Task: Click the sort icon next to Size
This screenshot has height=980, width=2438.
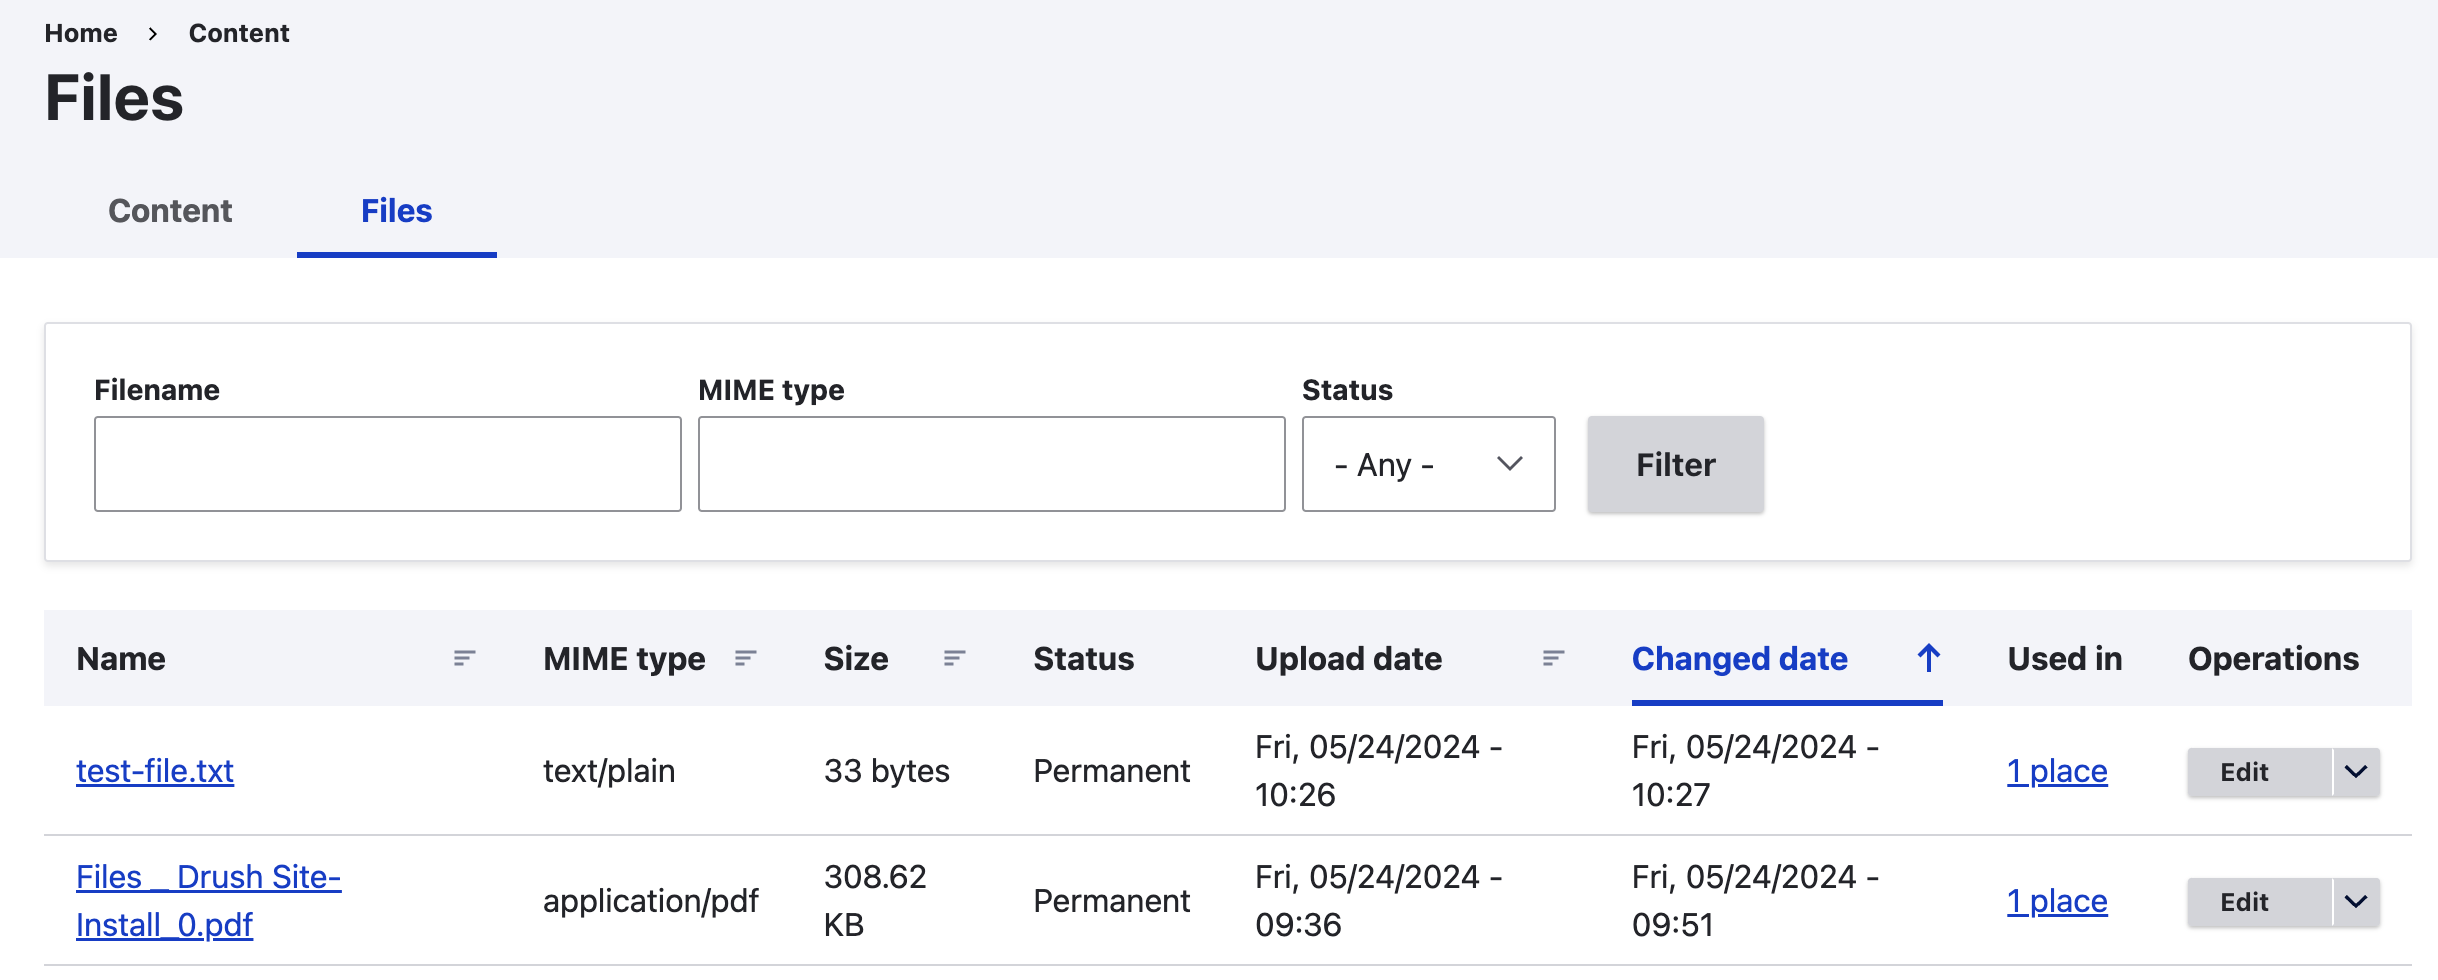Action: tap(952, 658)
